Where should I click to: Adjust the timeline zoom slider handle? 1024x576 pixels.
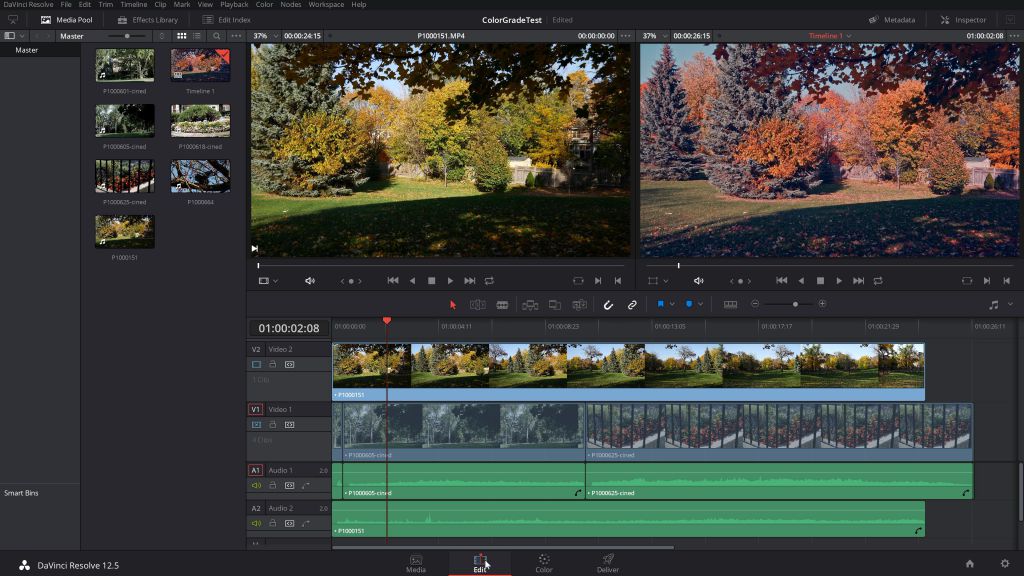coord(795,304)
